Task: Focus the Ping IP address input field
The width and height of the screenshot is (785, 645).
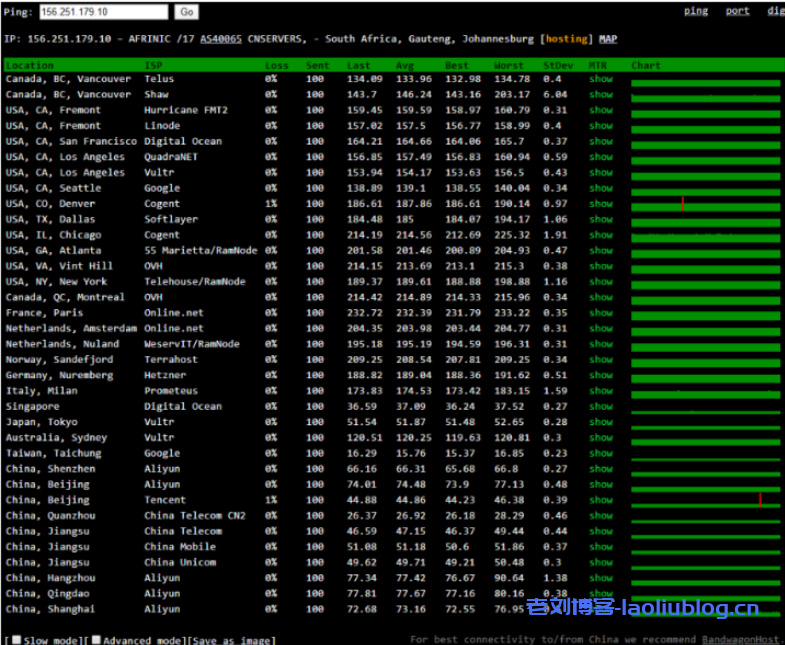Action: pos(104,12)
